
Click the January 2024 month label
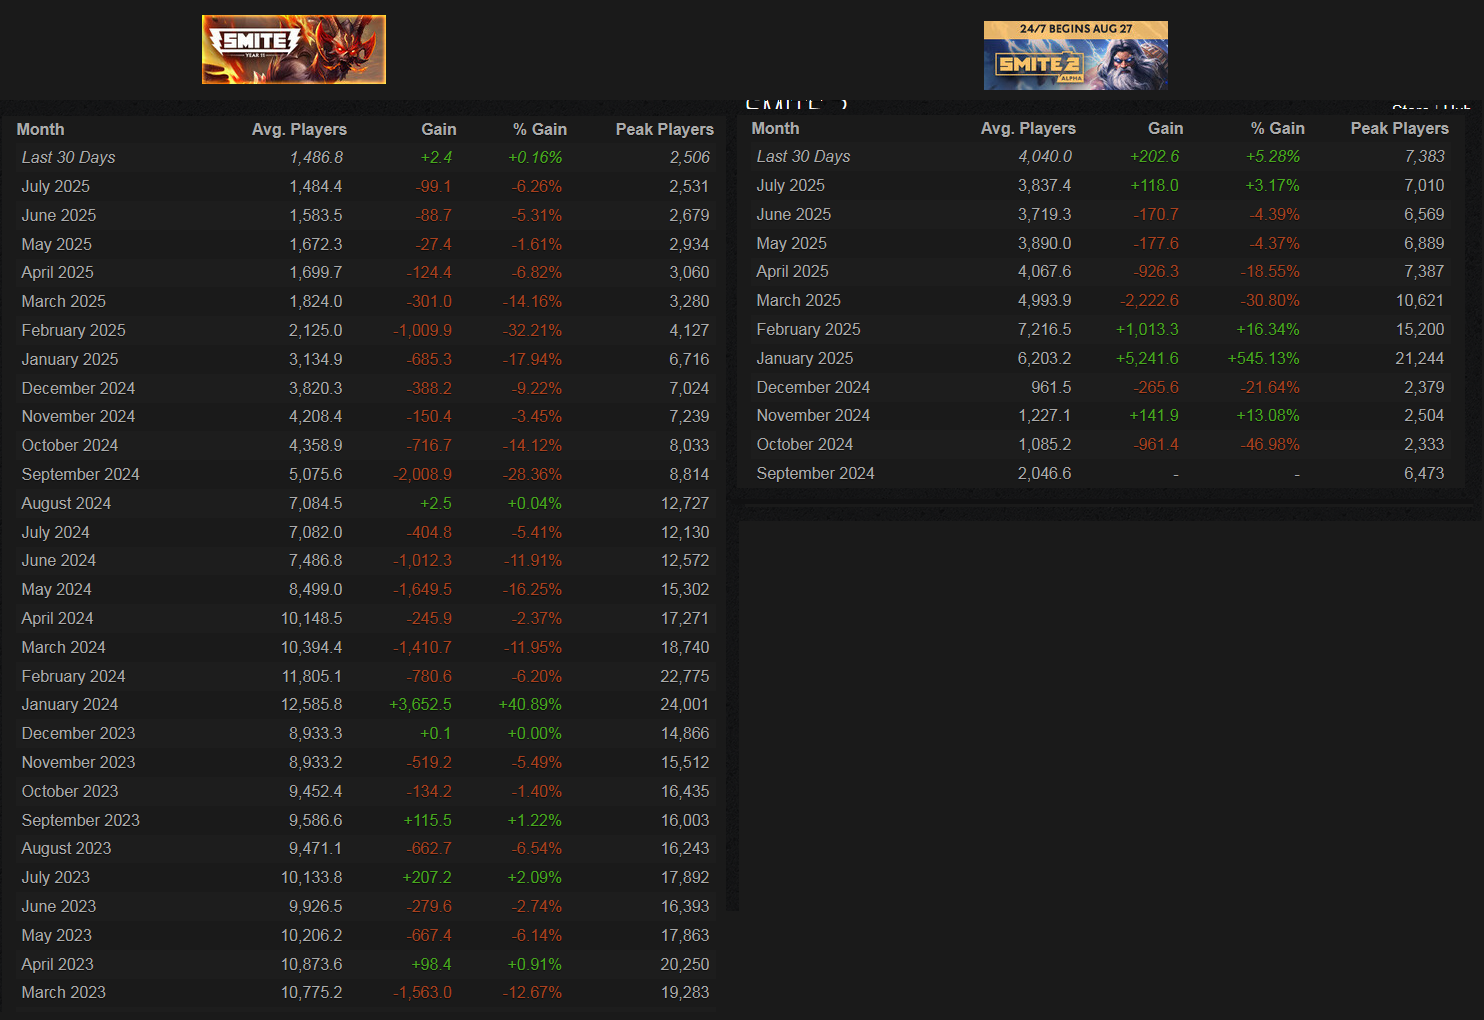pos(70,704)
